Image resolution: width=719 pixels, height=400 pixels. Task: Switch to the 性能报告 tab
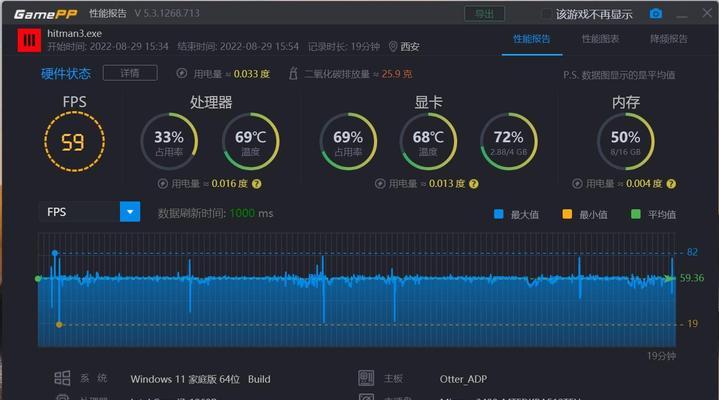[x=531, y=39]
